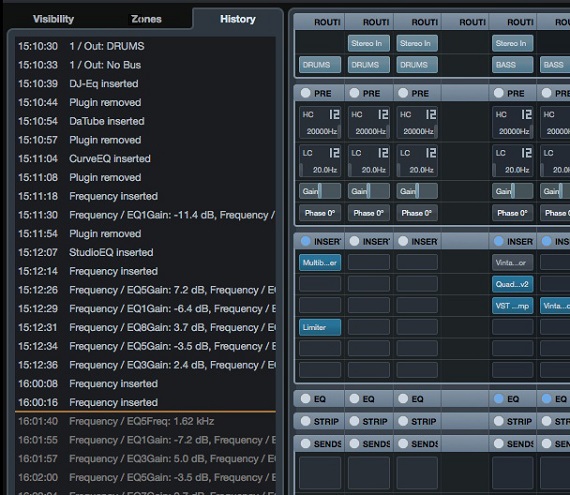Adjust the Gain slider on second channel
Screen dimensions: 570x495
tap(369, 191)
